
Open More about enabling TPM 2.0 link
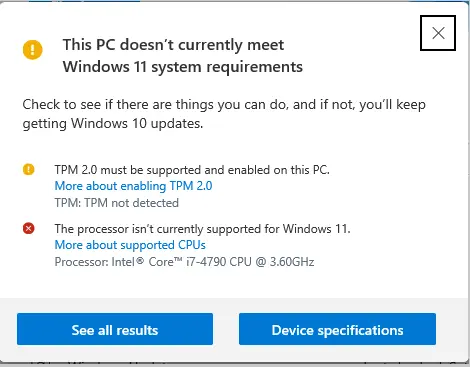133,186
